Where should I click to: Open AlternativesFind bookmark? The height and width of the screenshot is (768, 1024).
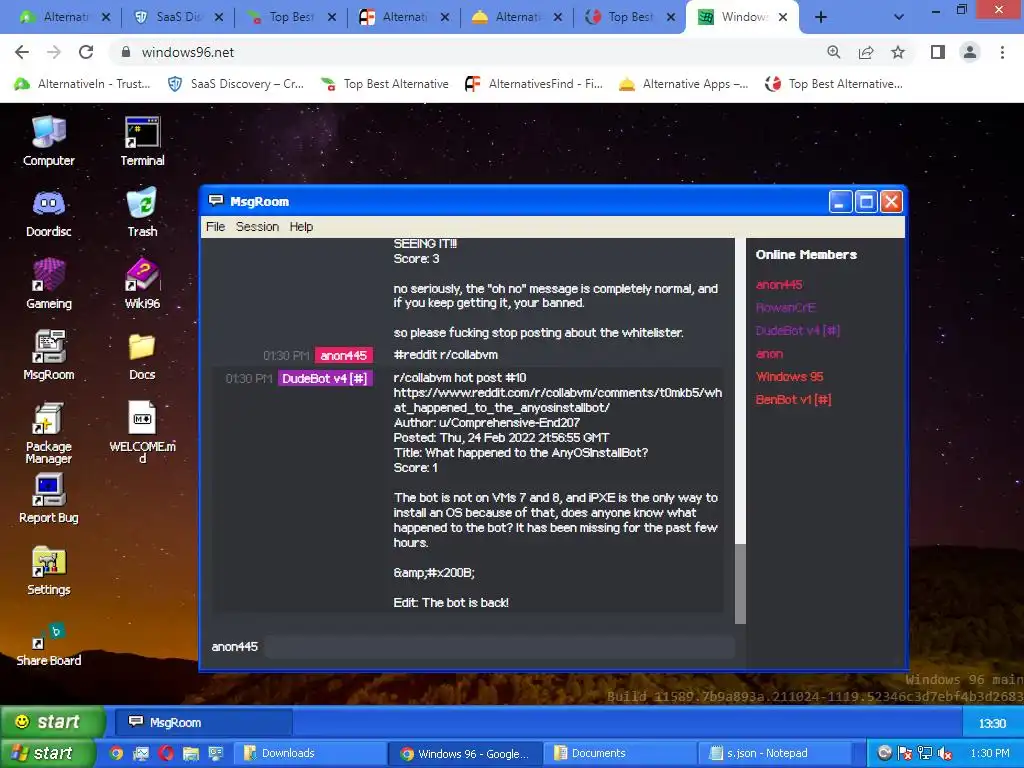coord(534,84)
